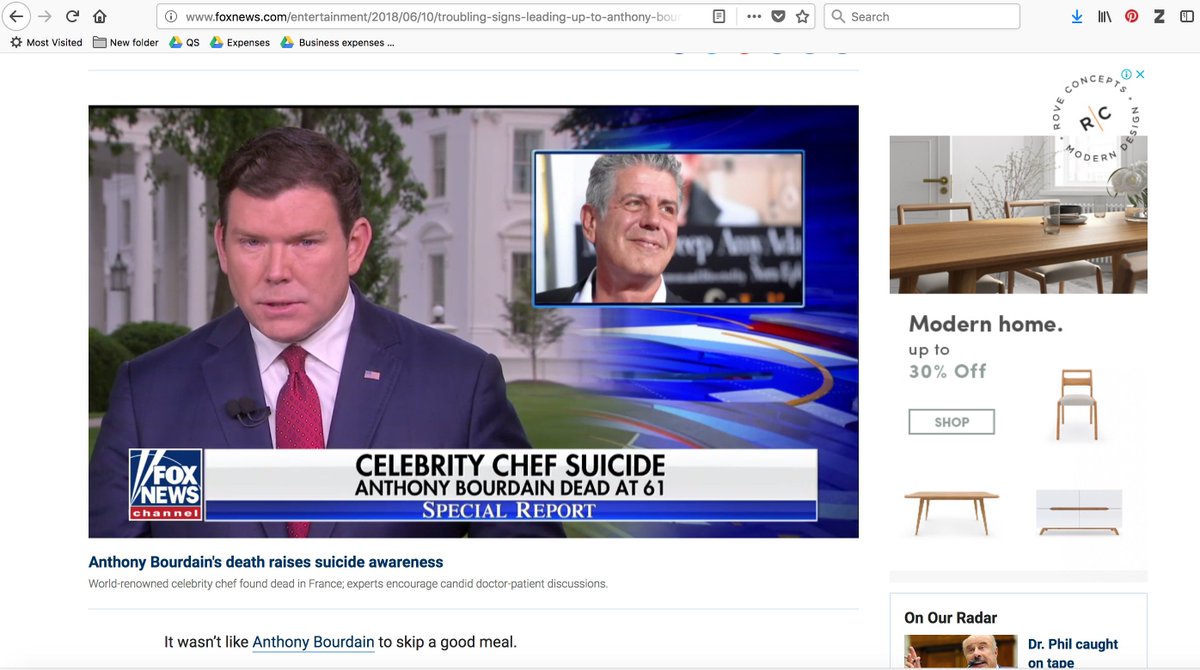Close the Rove Concepts ad
Image resolution: width=1200 pixels, height=670 pixels.
point(1140,74)
